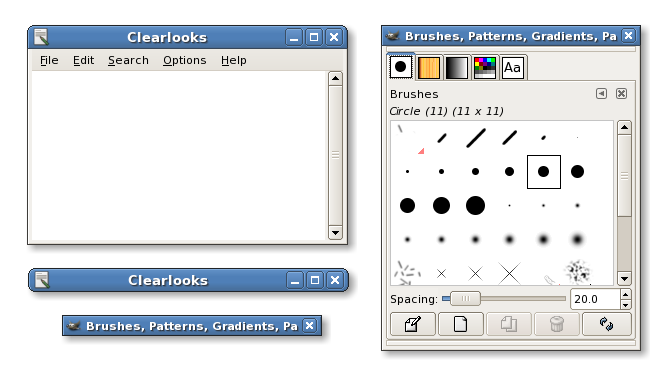Click the brush list scroll up arrow
Image resolution: width=672 pixels, height=379 pixels.
point(624,127)
